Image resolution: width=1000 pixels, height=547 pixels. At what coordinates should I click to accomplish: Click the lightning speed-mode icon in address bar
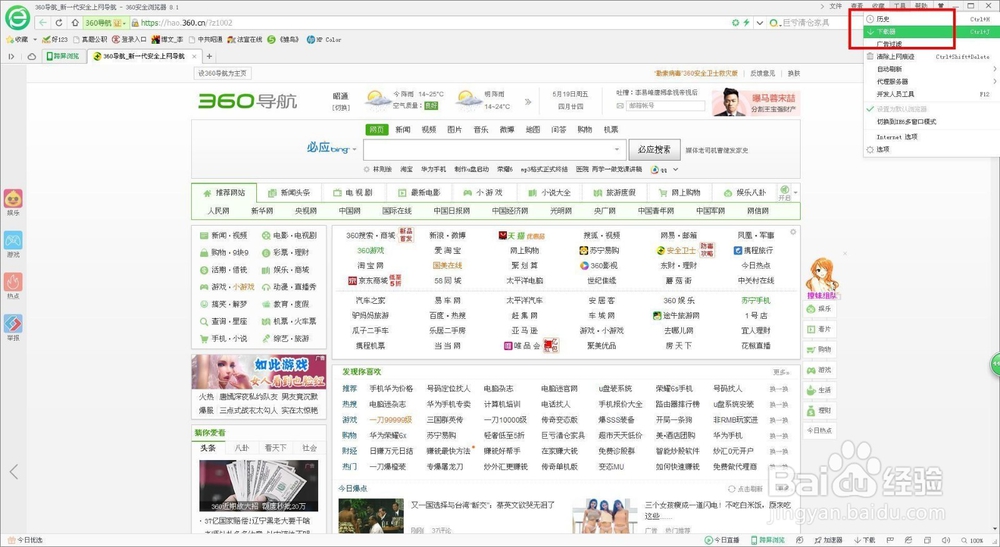pyautogui.click(x=746, y=22)
